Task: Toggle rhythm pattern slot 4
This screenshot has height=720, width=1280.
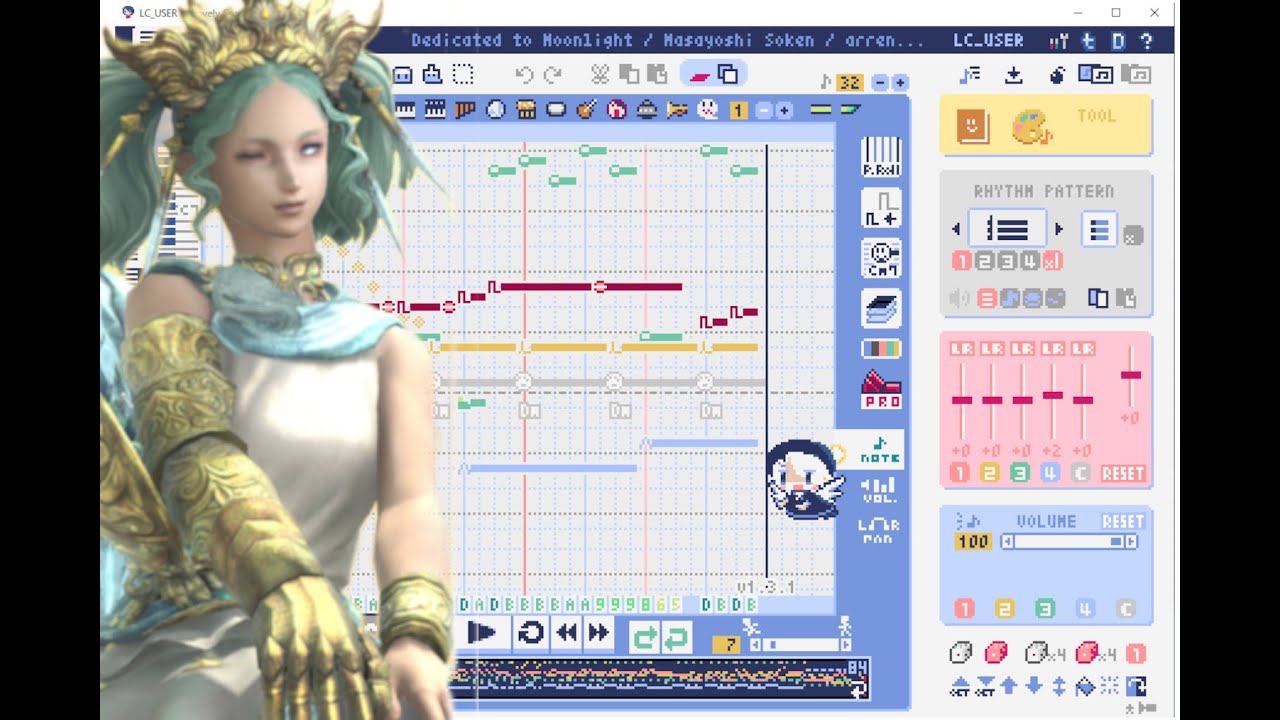Action: 1030,261
